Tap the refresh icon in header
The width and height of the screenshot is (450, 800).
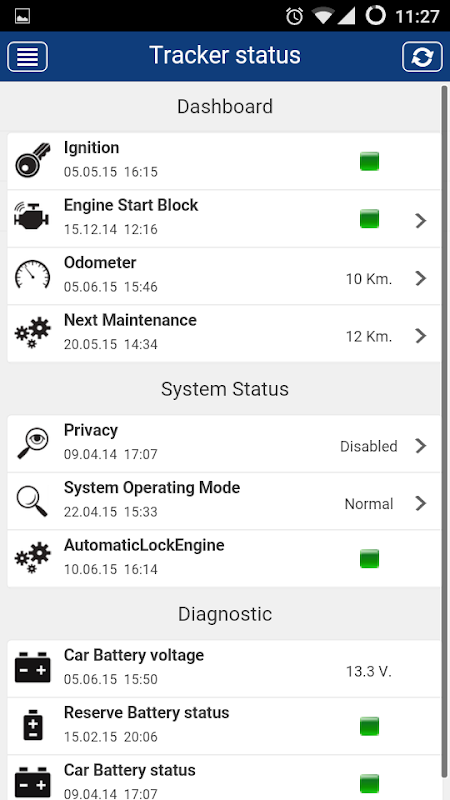422,57
